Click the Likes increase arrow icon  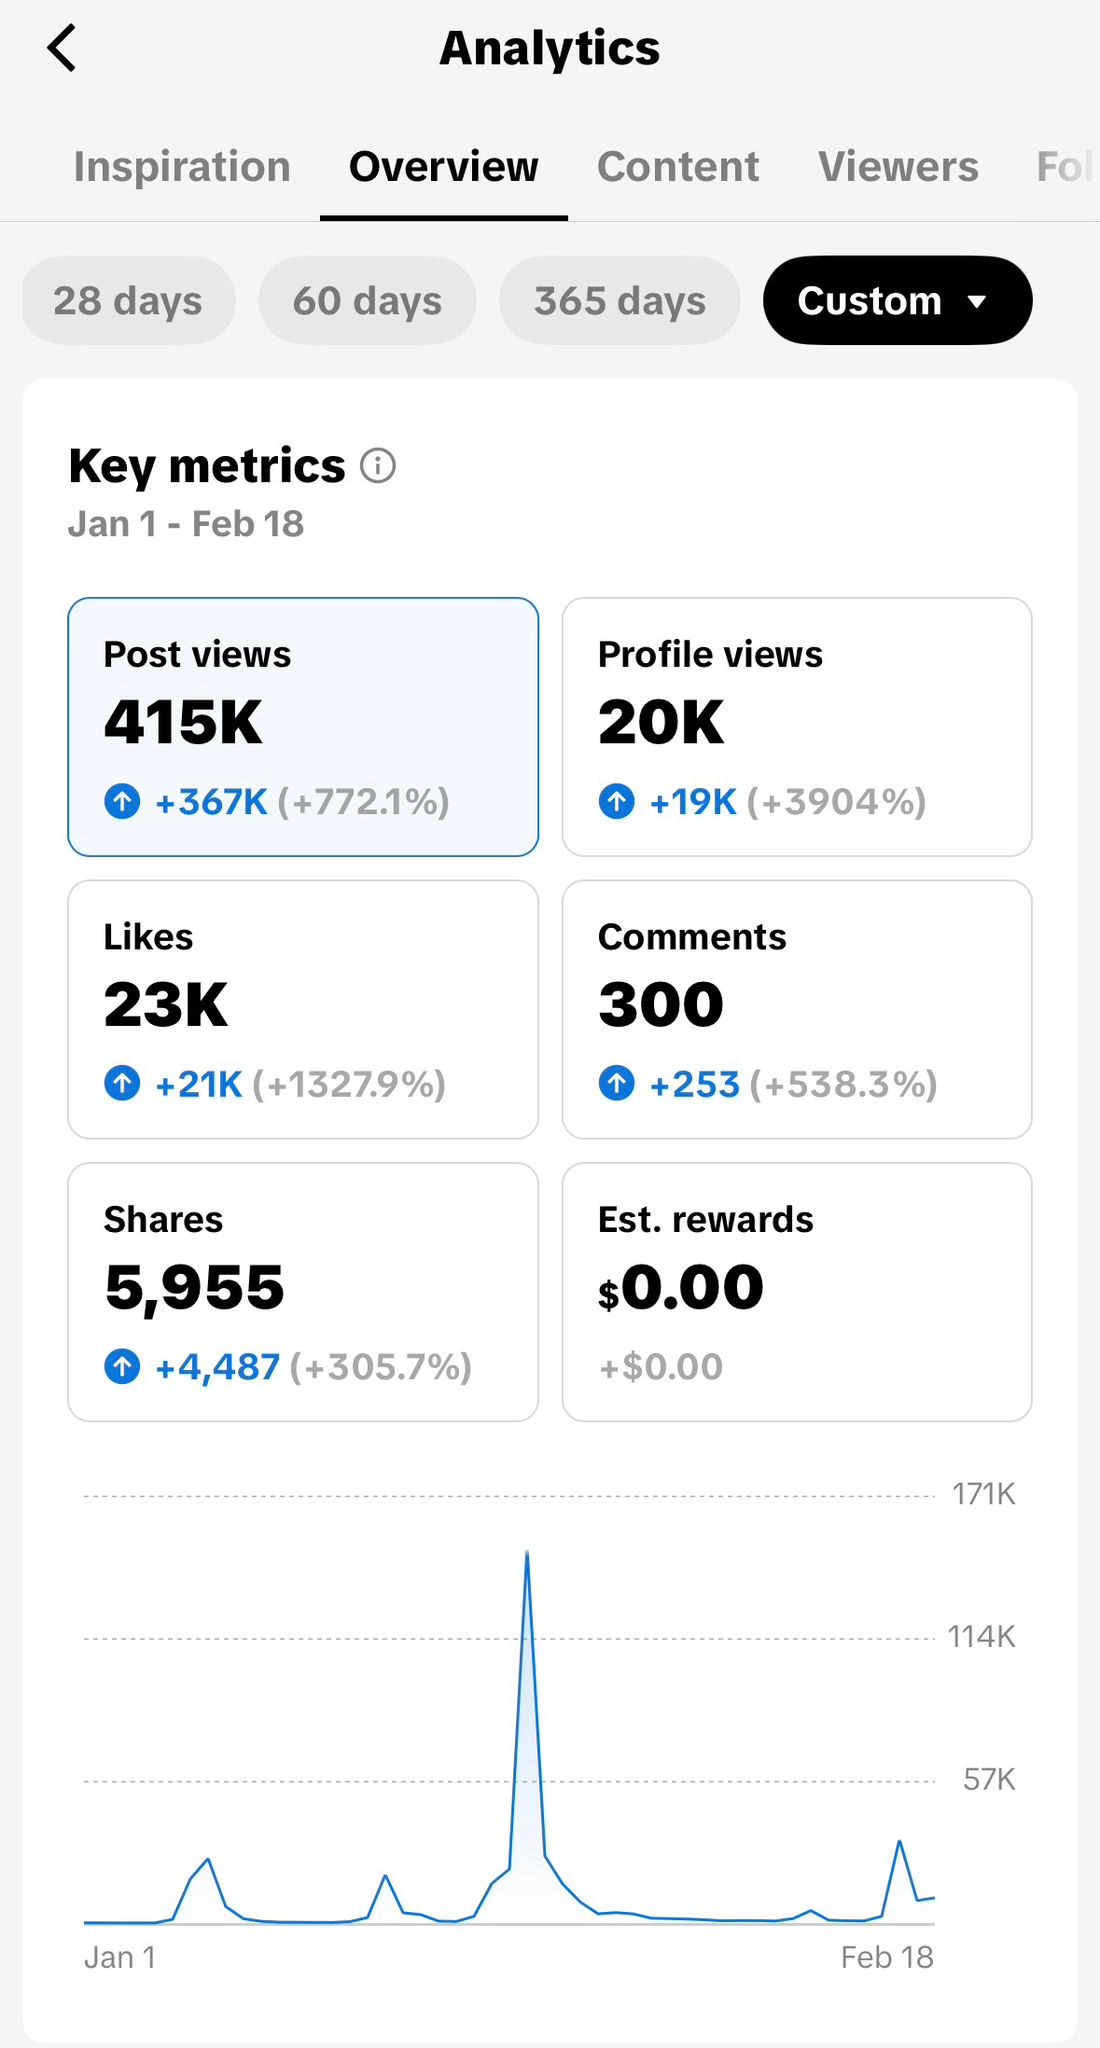(x=122, y=1083)
